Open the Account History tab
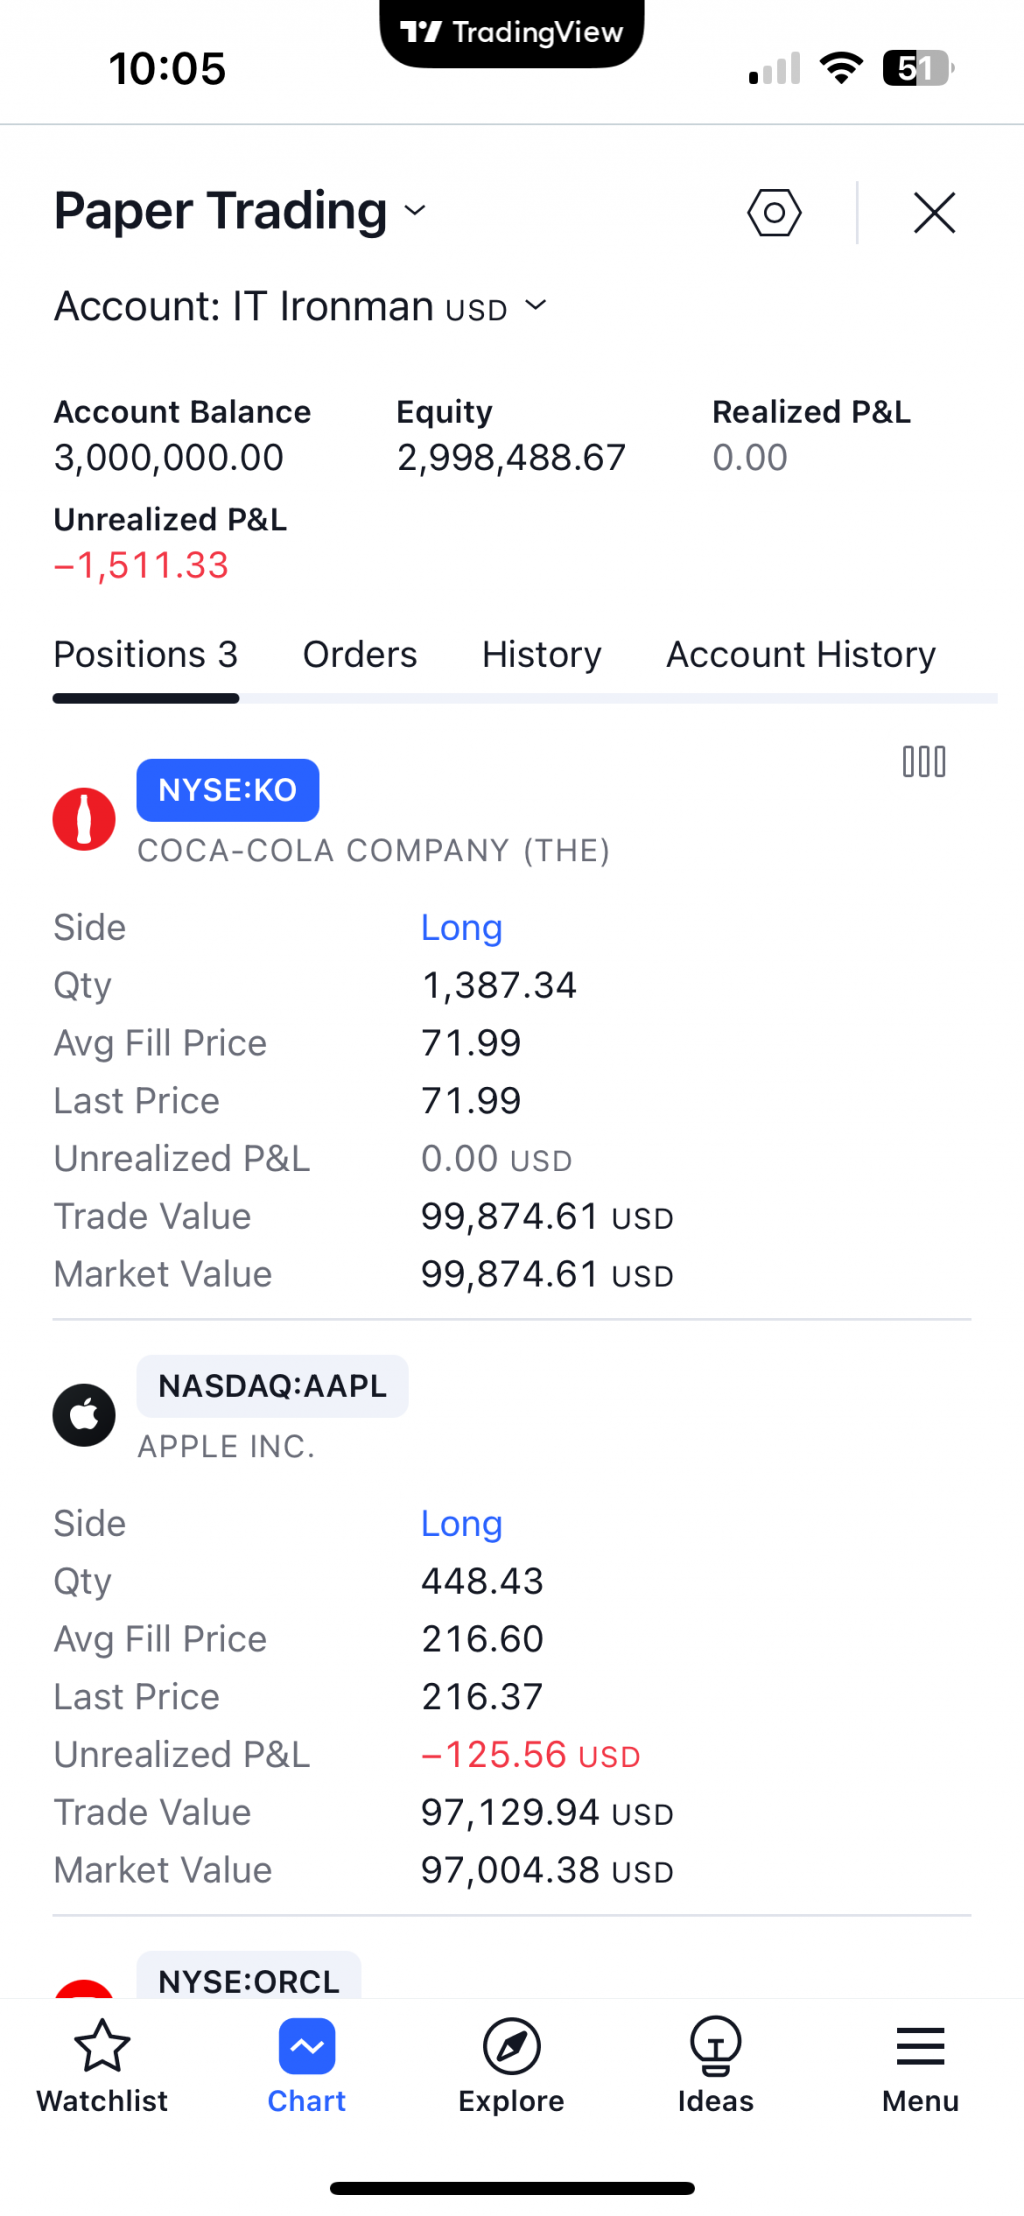Image resolution: width=1024 pixels, height=2216 pixels. [x=801, y=655]
